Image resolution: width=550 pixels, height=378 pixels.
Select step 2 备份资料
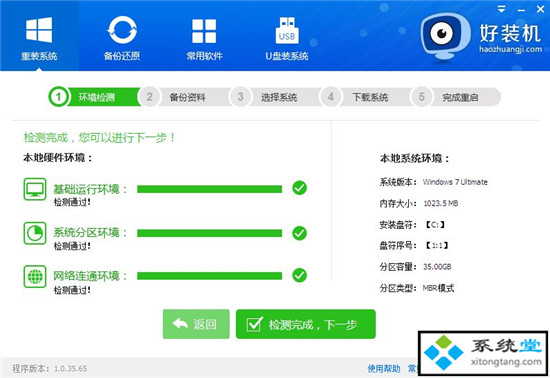click(185, 97)
